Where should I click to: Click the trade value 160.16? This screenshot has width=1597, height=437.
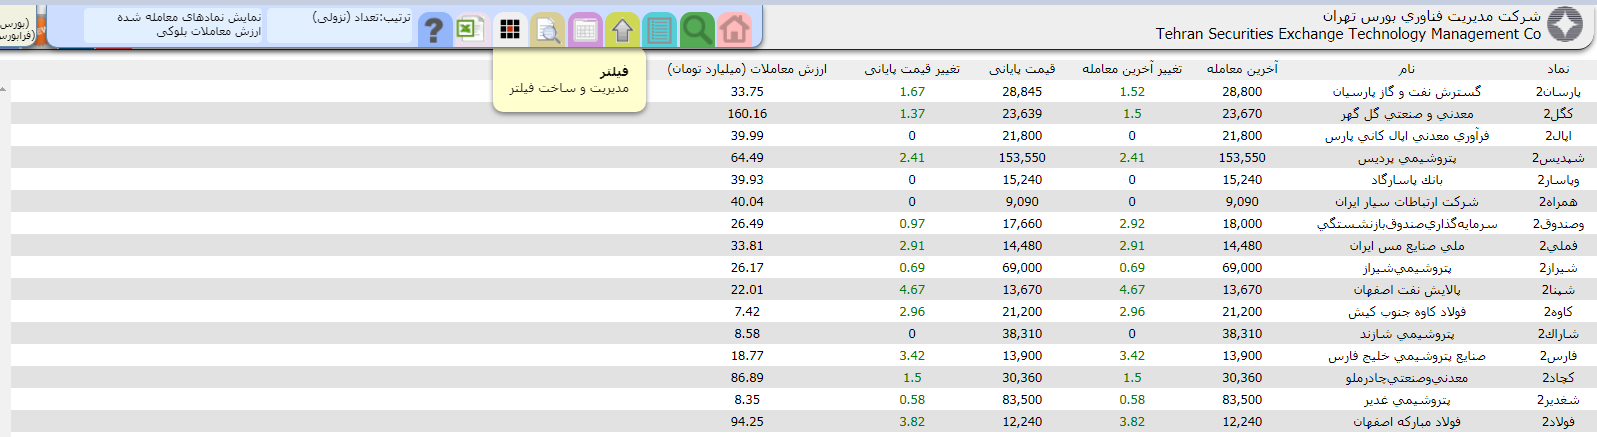pos(747,113)
